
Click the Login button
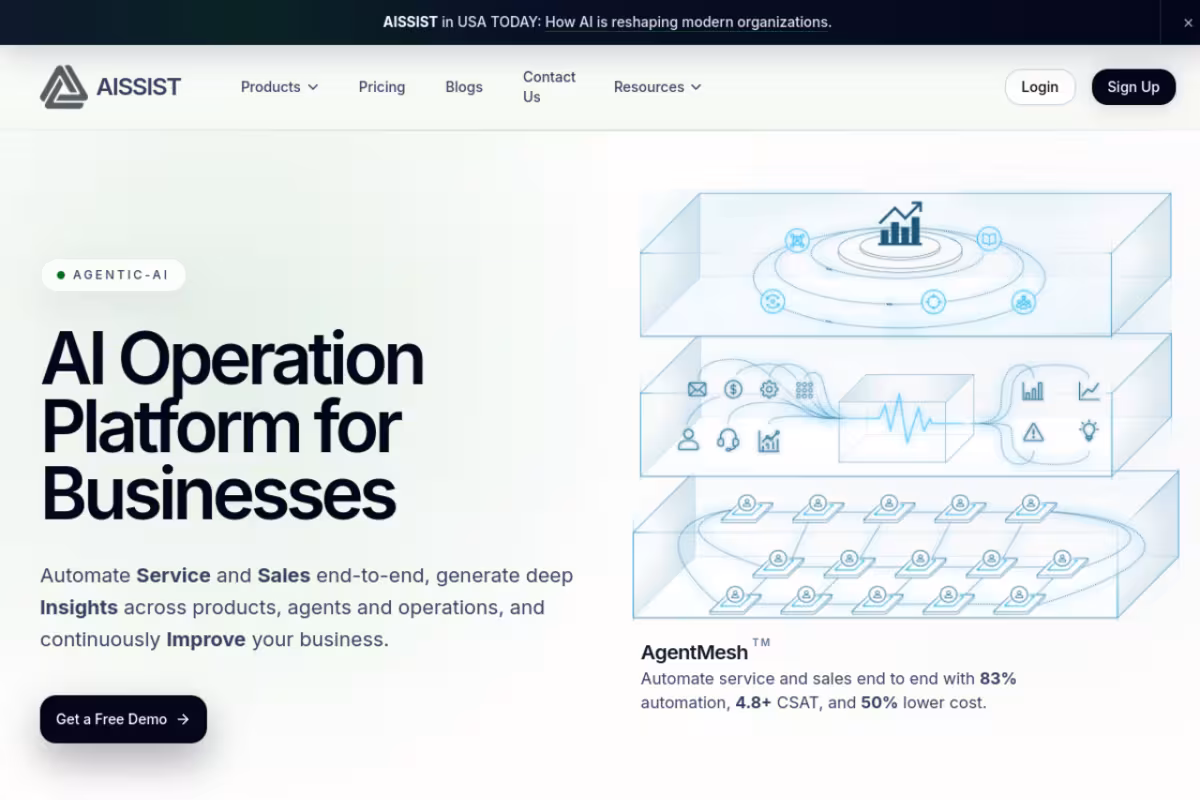pos(1040,87)
